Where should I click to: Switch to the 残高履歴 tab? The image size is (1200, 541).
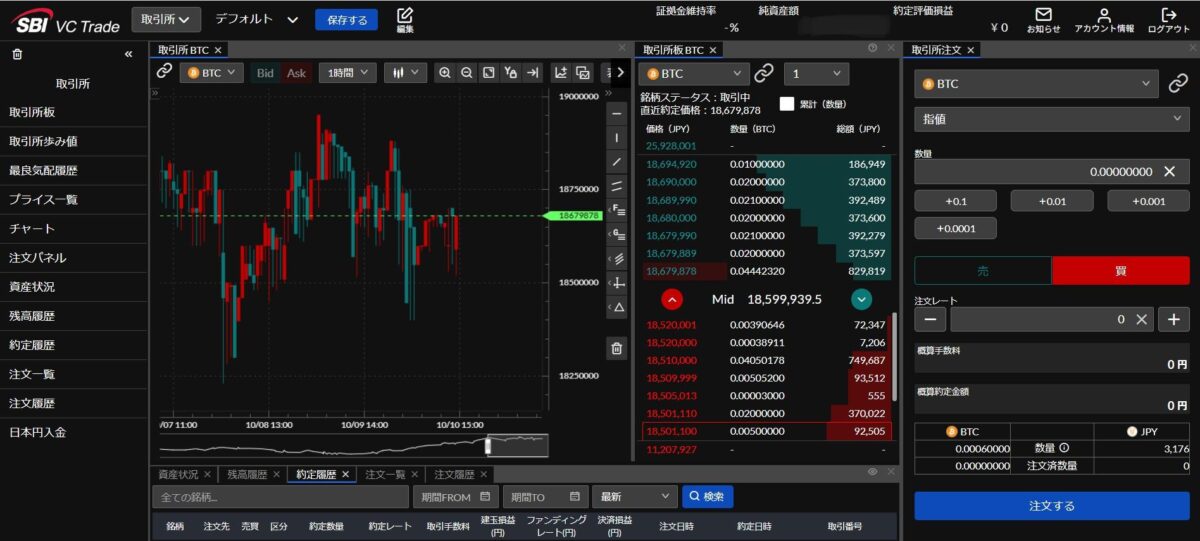(x=253, y=474)
